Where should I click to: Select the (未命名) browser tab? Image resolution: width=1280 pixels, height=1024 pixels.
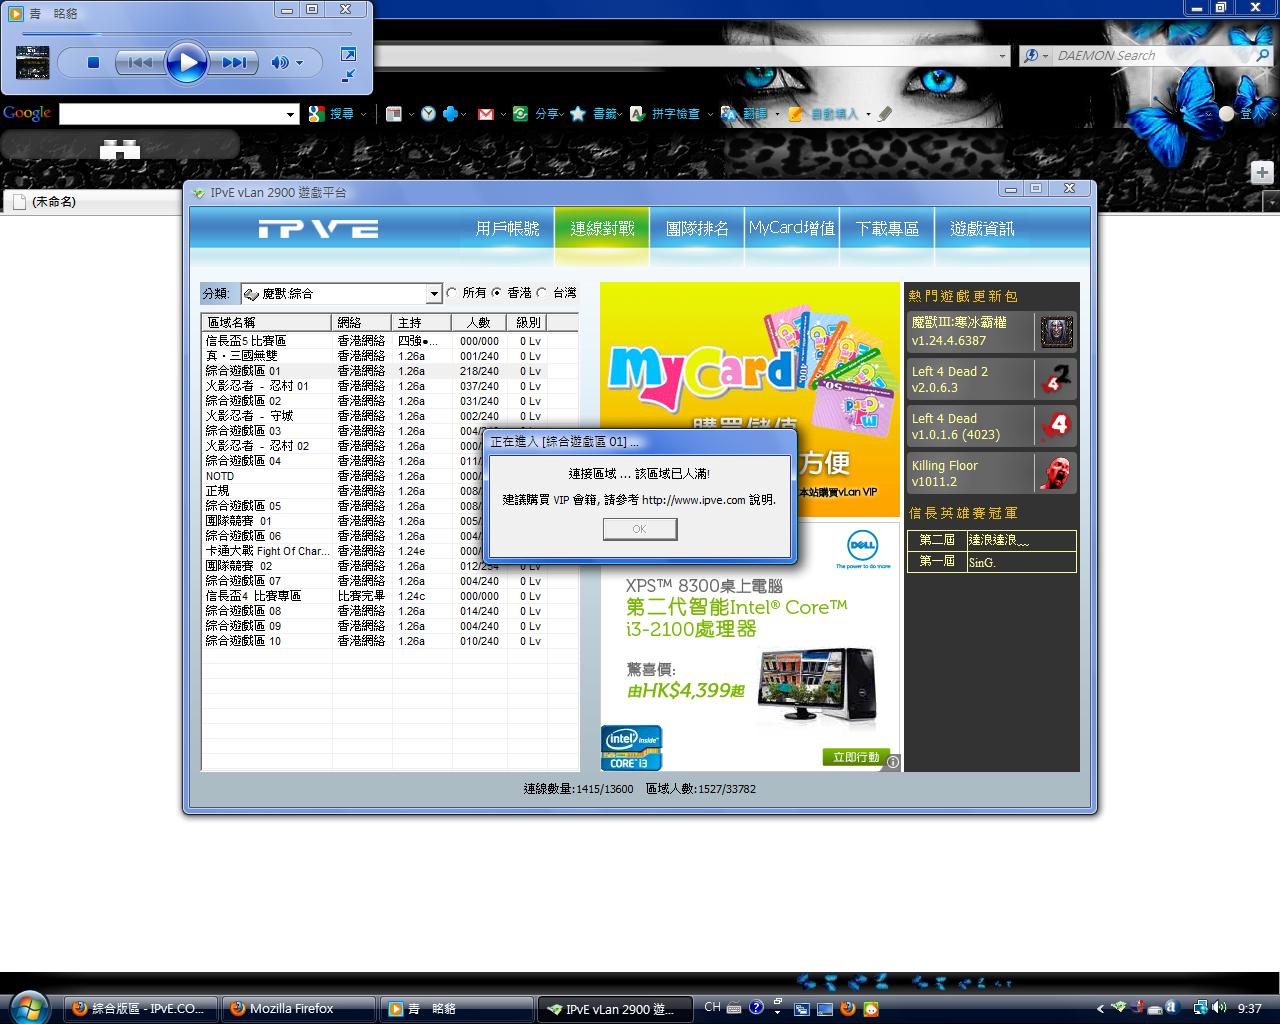tap(92, 202)
